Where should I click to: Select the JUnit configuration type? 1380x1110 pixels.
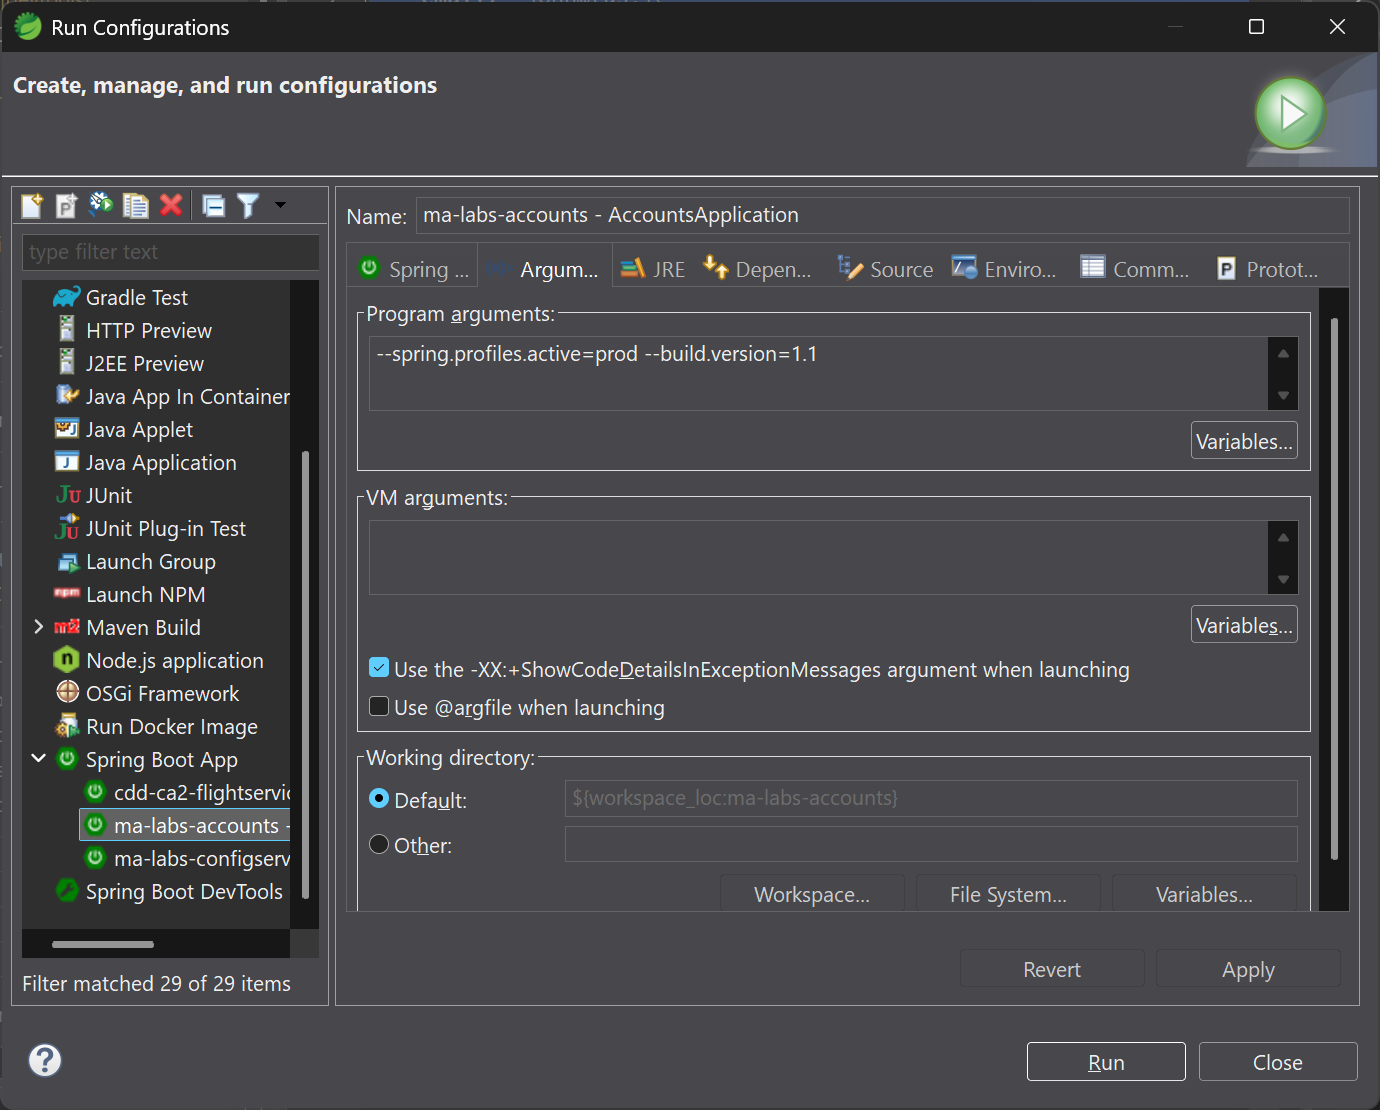tap(93, 495)
